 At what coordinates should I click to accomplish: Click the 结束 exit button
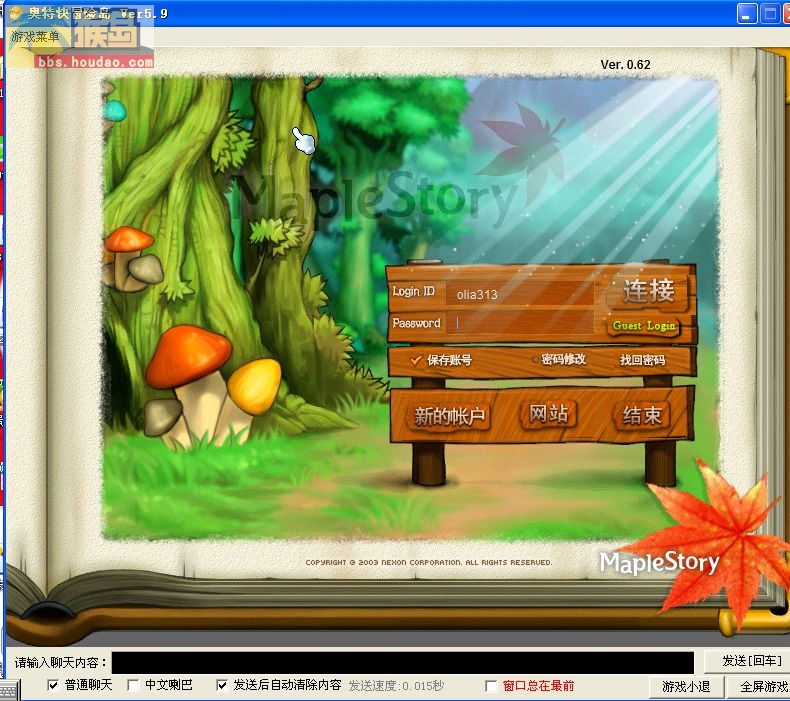tap(642, 415)
